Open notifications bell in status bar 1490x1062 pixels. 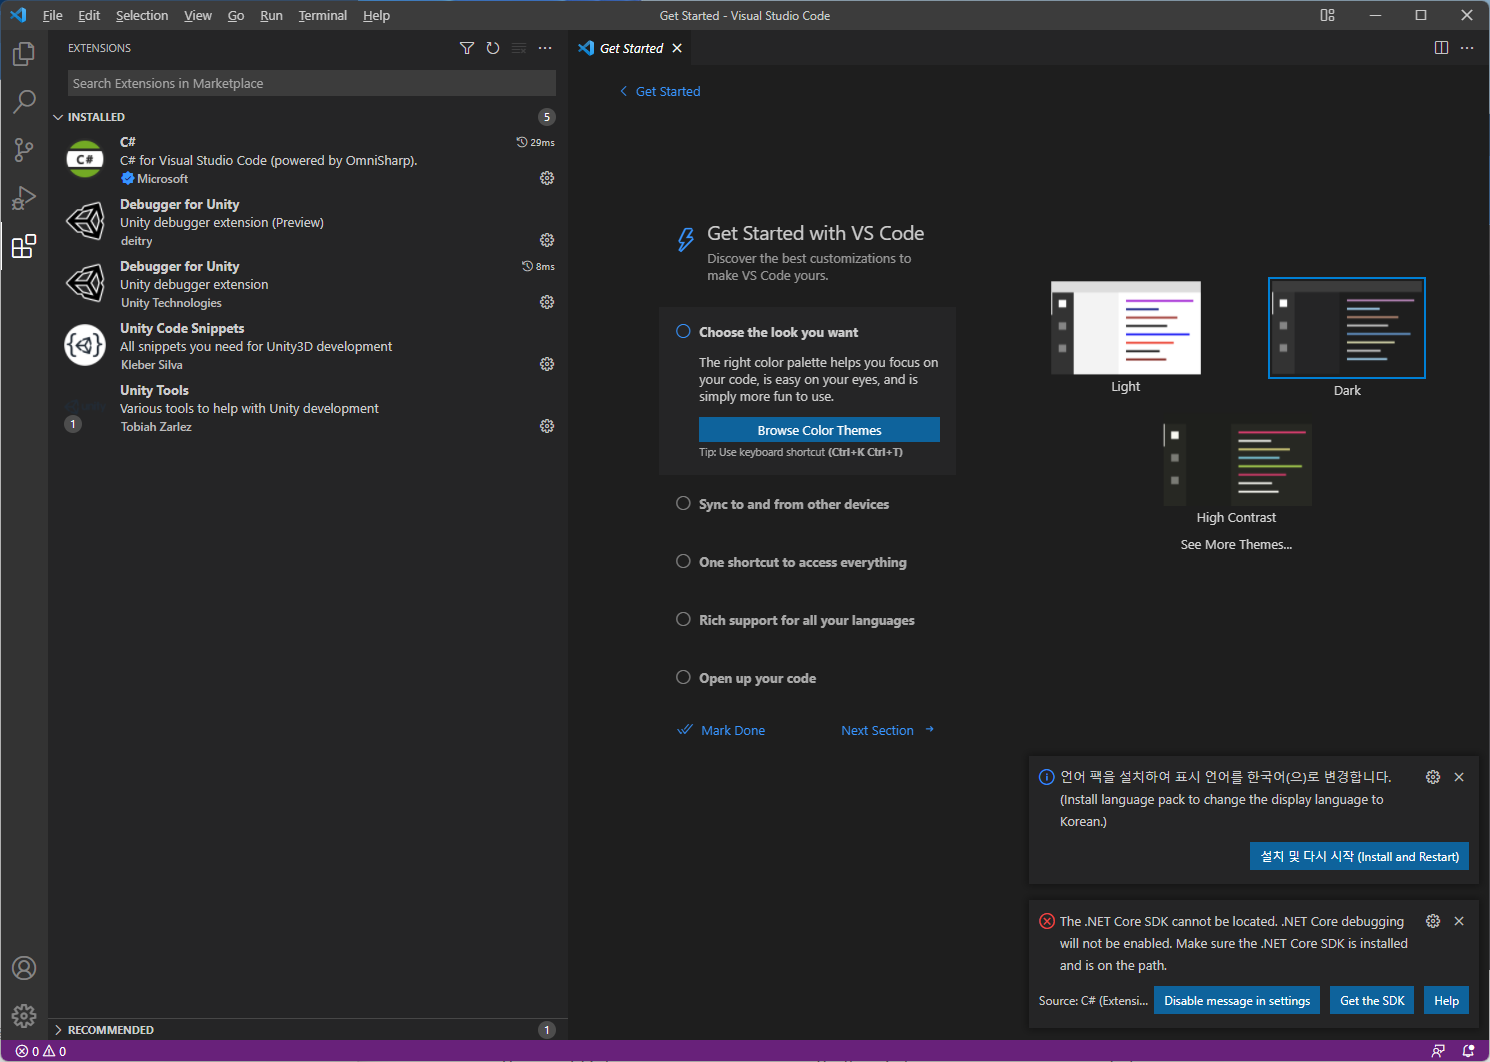[x=1468, y=1051]
